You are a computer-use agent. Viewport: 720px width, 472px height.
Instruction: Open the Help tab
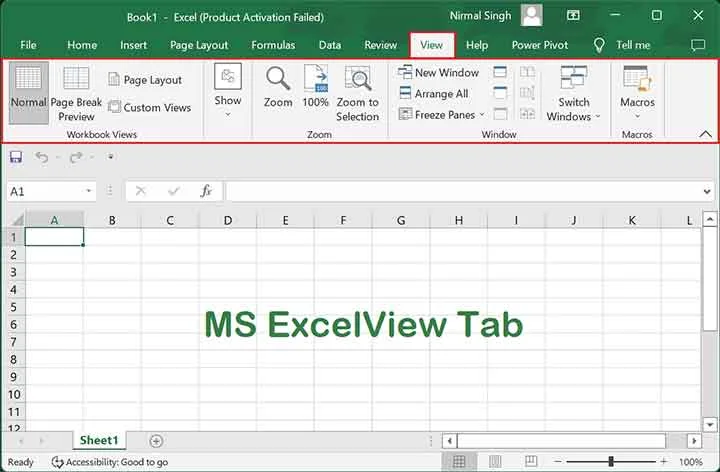(x=477, y=45)
